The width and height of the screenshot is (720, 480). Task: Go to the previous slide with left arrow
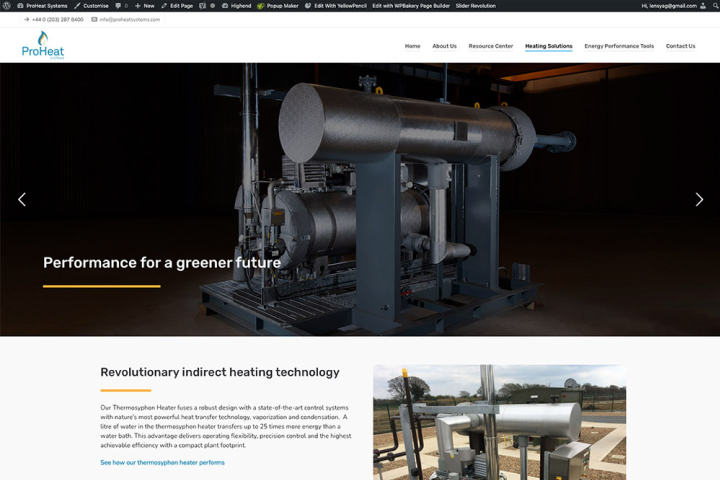(x=22, y=199)
